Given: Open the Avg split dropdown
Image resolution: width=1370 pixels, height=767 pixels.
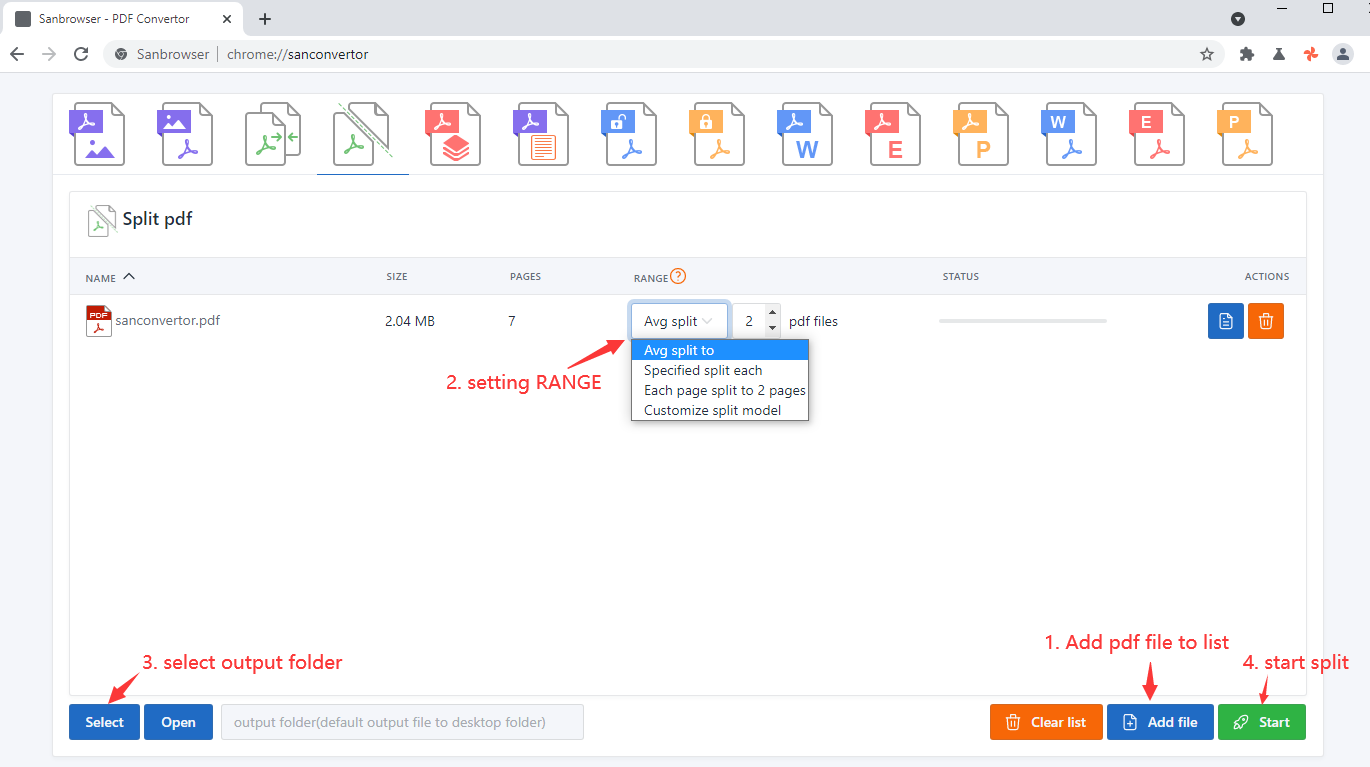Looking at the screenshot, I should pos(679,320).
